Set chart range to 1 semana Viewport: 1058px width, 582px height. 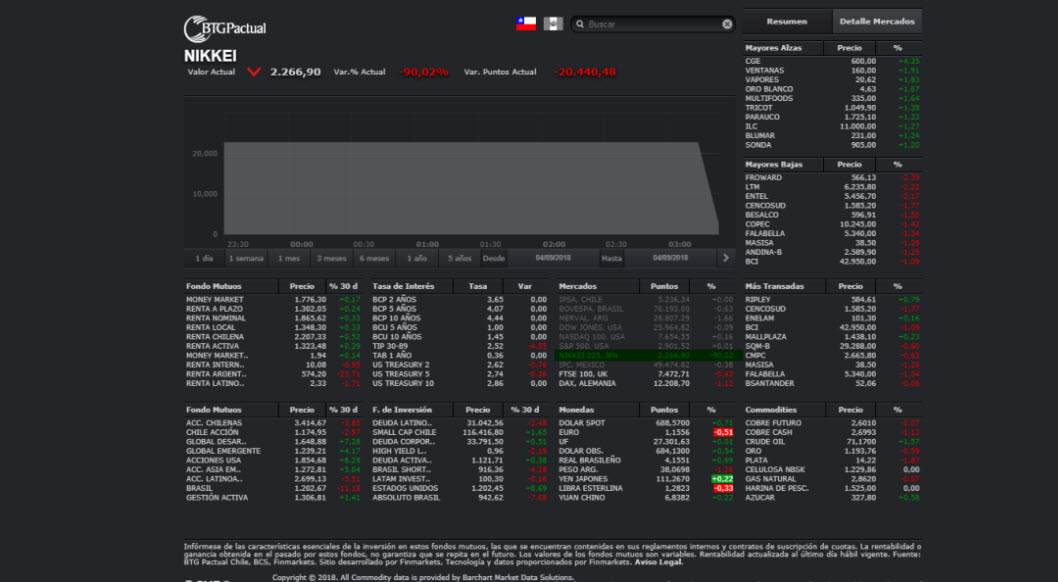[x=246, y=258]
